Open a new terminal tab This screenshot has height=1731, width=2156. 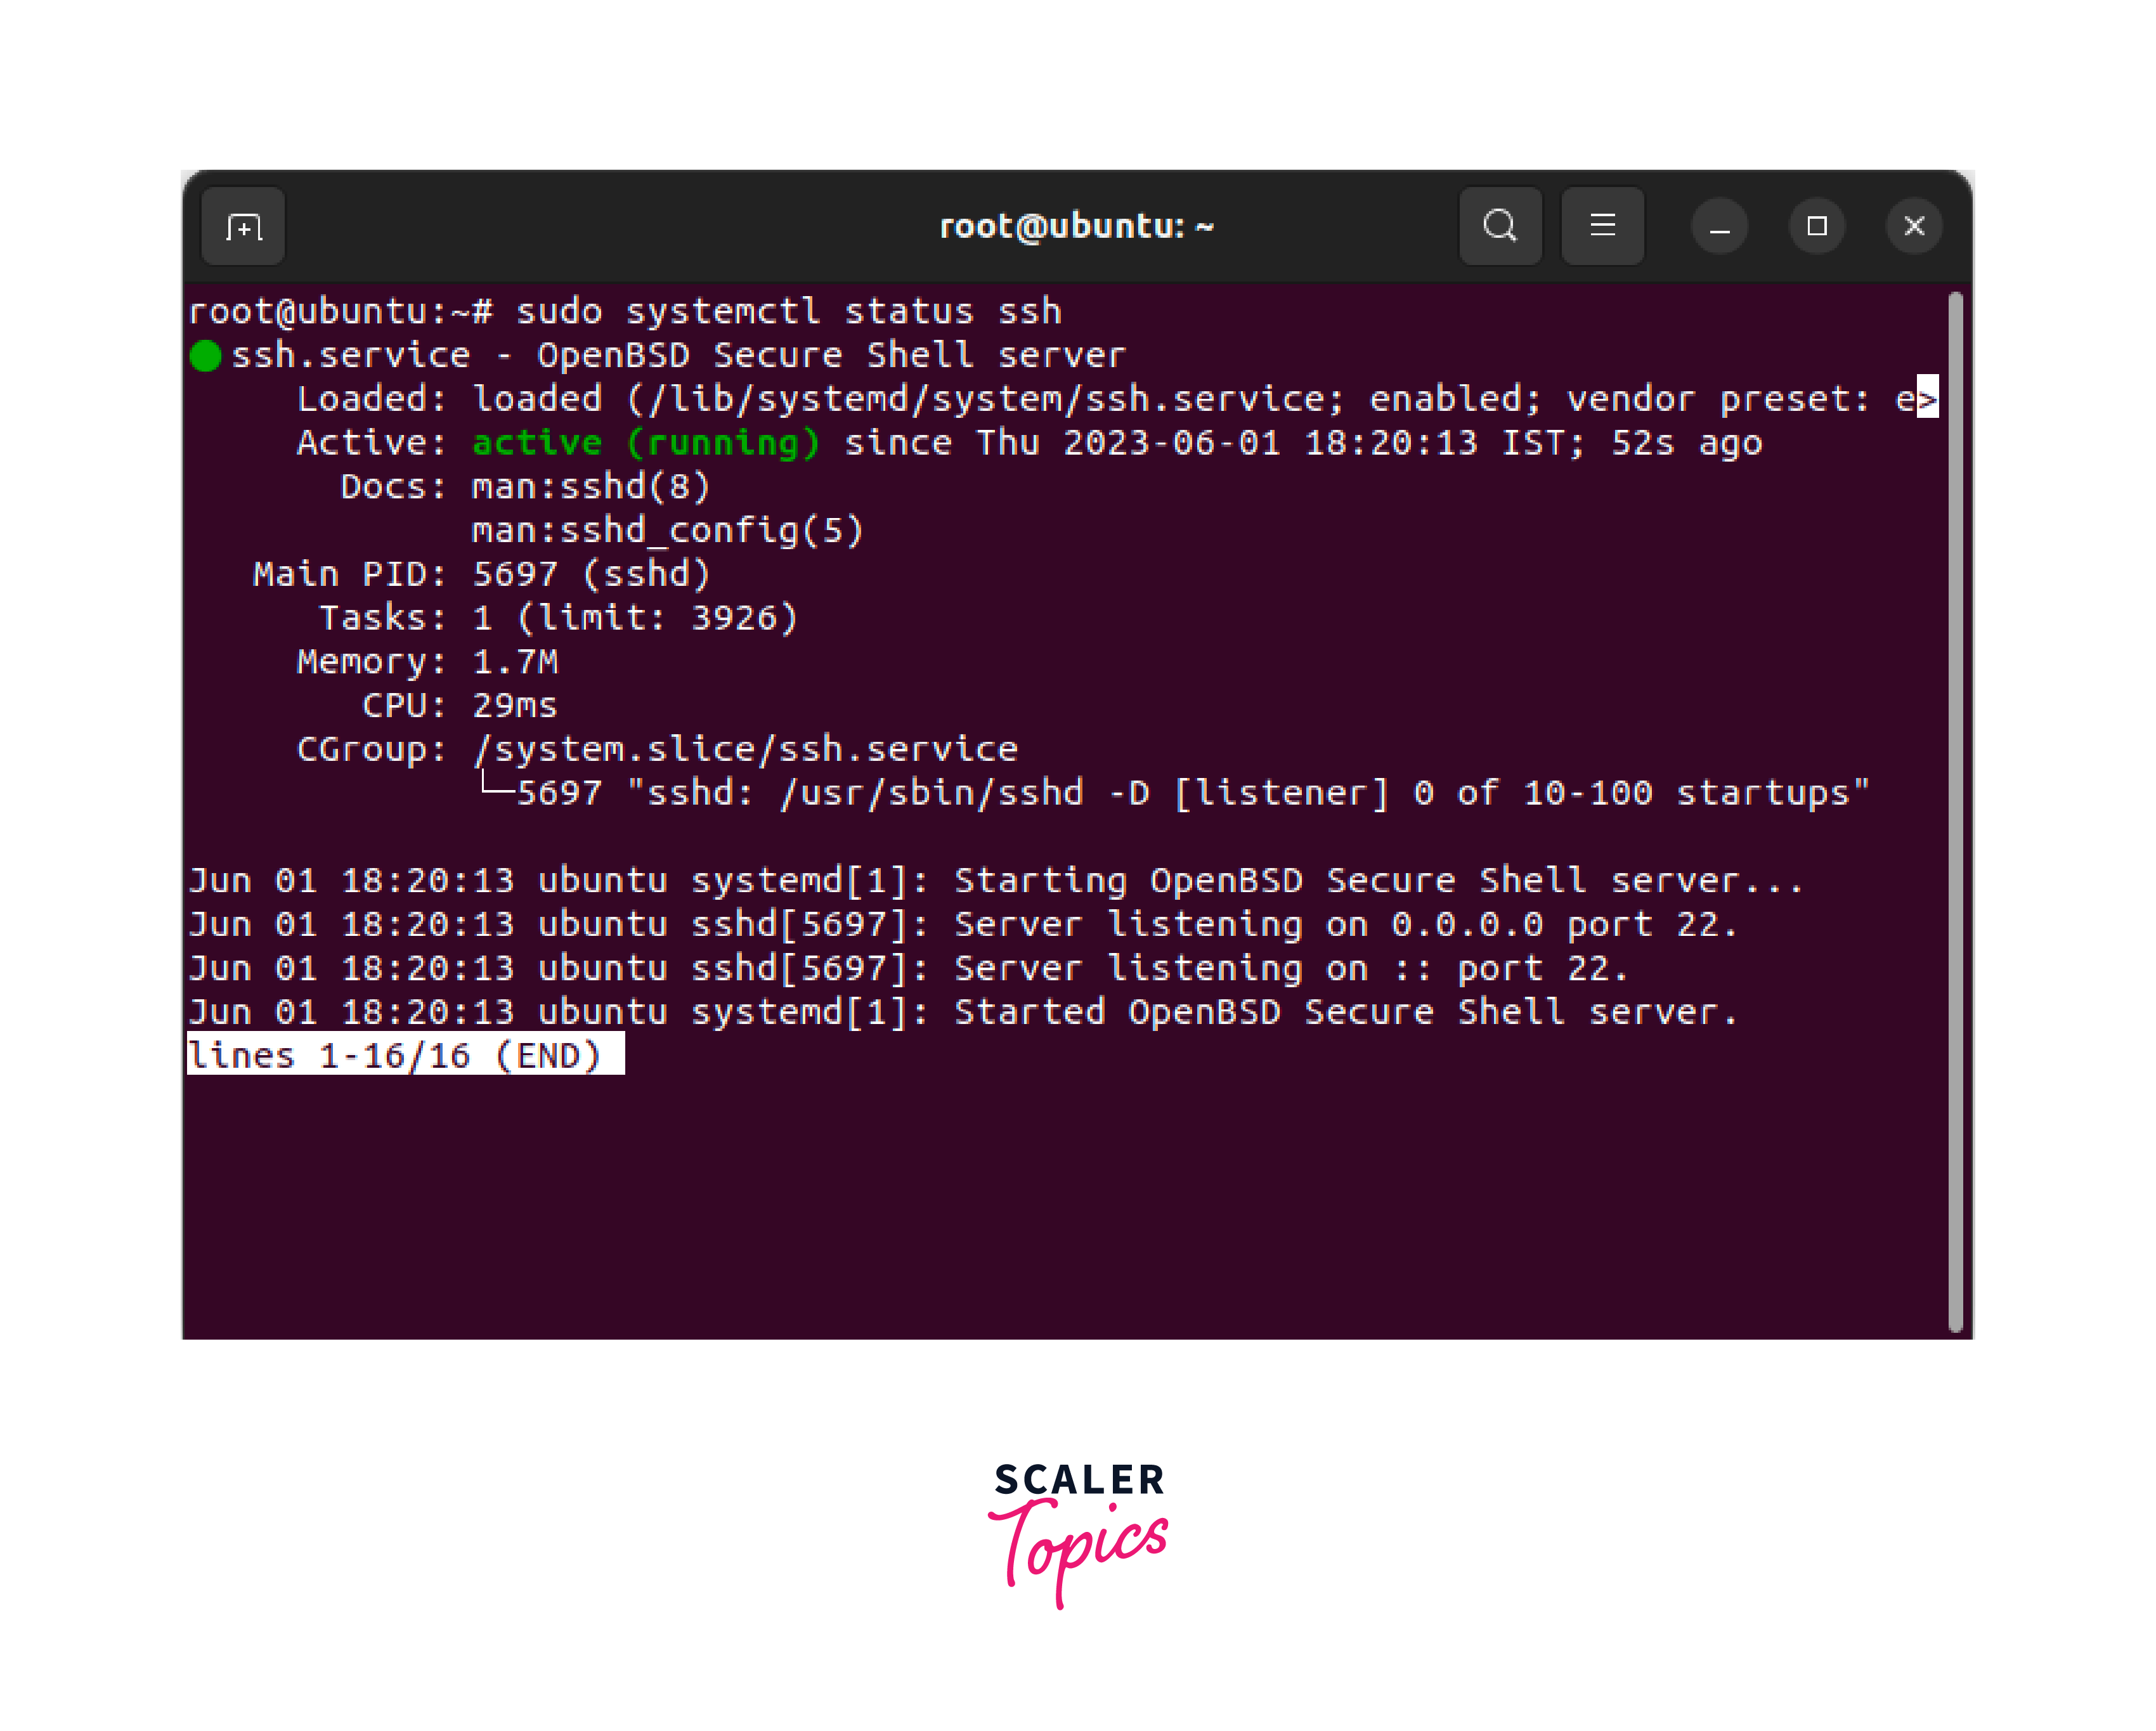pos(243,226)
